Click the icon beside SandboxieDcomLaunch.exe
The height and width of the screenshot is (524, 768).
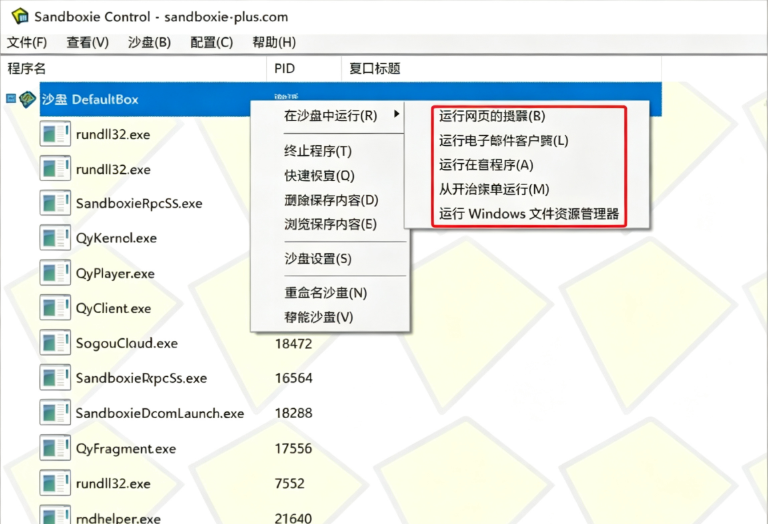click(x=55, y=413)
